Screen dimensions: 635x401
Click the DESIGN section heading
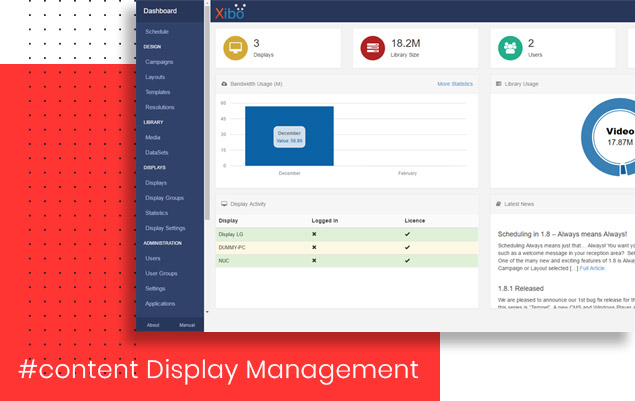[x=152, y=47]
